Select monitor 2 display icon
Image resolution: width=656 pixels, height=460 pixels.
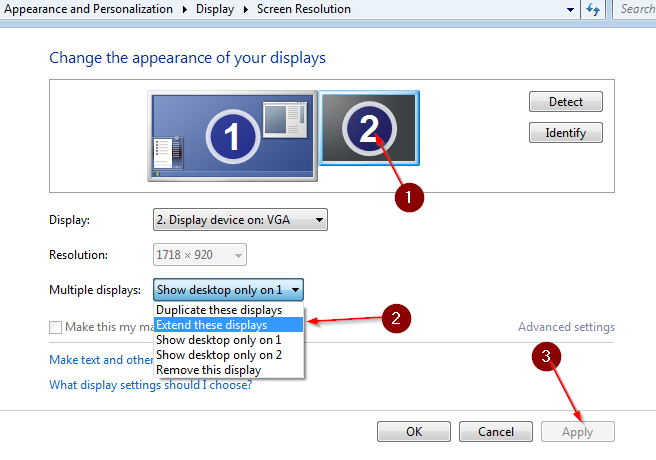click(x=369, y=127)
